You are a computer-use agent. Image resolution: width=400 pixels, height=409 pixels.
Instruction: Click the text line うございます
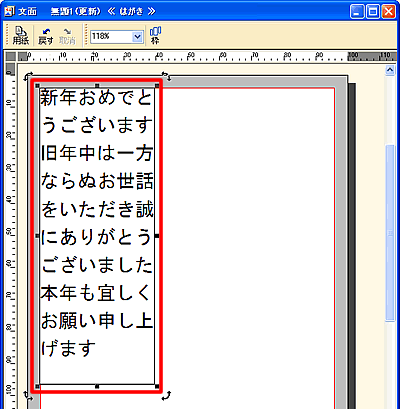(97, 126)
